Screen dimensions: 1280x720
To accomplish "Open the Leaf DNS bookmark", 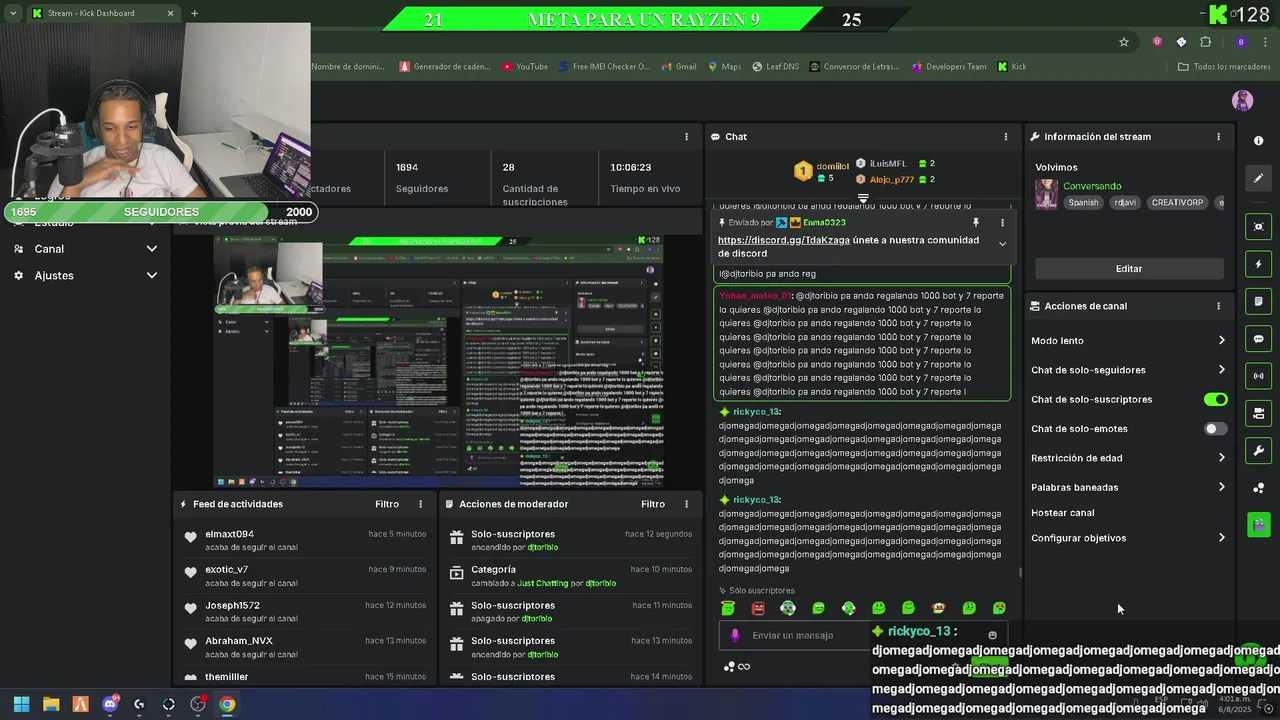I will (775, 67).
